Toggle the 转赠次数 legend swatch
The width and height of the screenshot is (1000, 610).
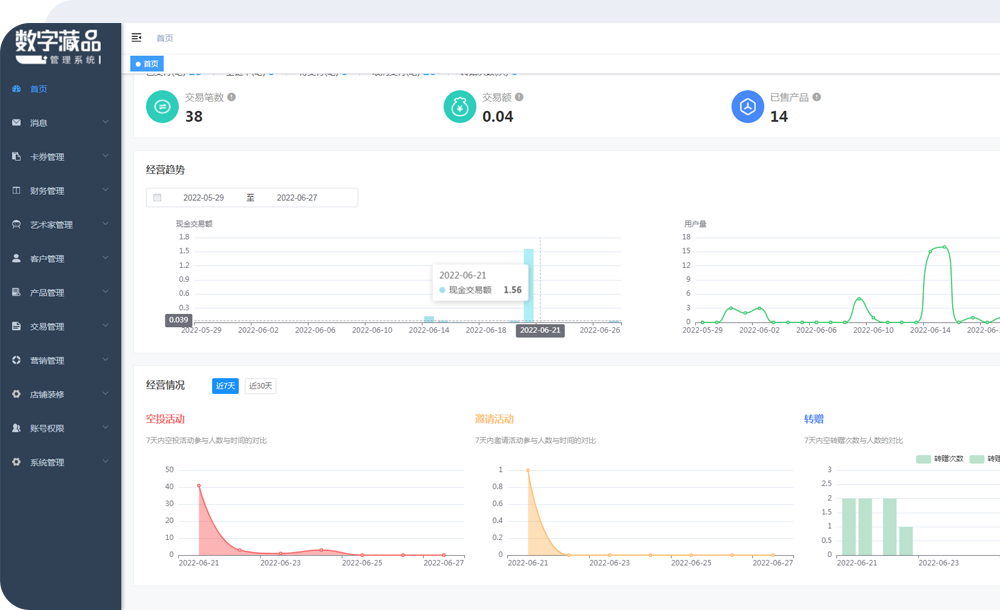923,459
